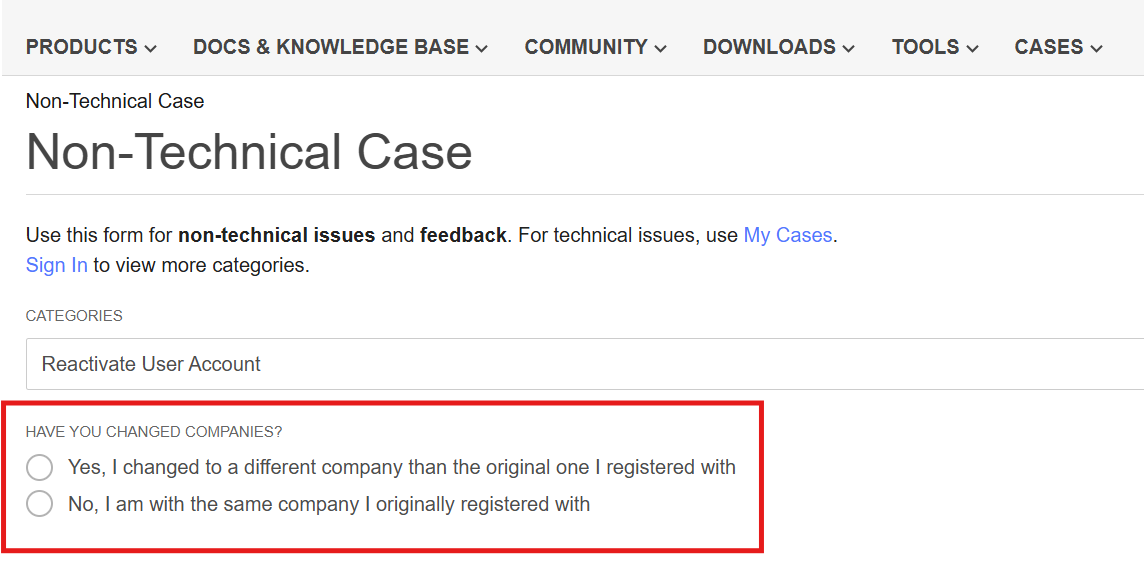
Task: Open the COMMUNITY menu
Action: (x=586, y=46)
